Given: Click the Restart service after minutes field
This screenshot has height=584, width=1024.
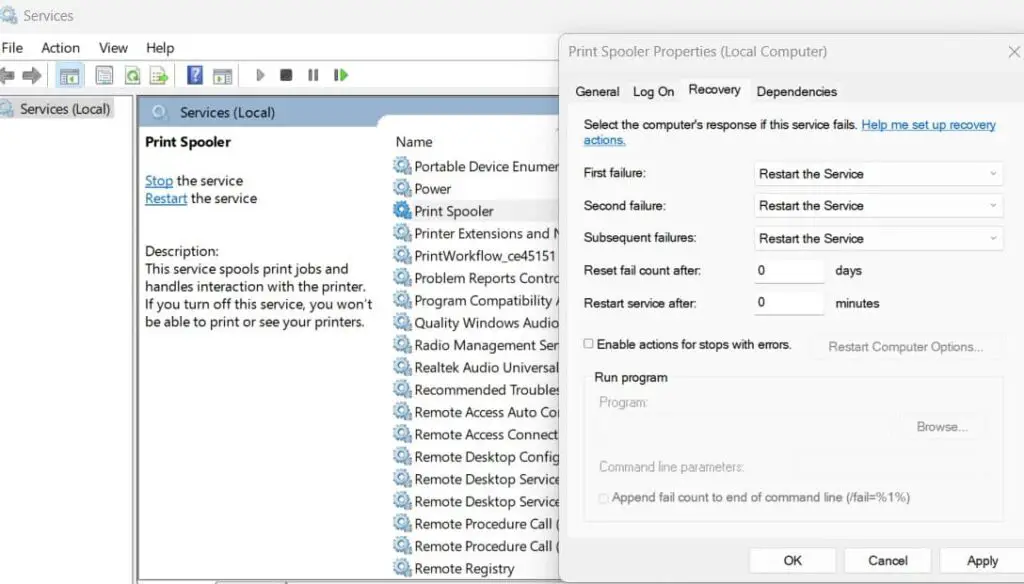Looking at the screenshot, I should (x=788, y=302).
